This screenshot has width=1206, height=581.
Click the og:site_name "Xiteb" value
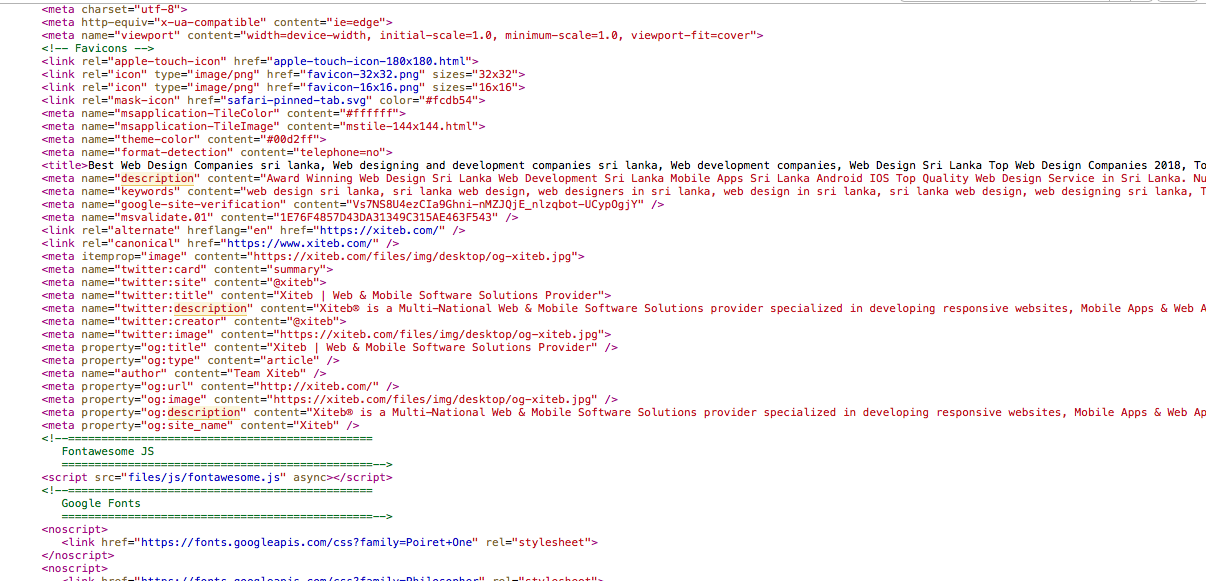(x=316, y=425)
